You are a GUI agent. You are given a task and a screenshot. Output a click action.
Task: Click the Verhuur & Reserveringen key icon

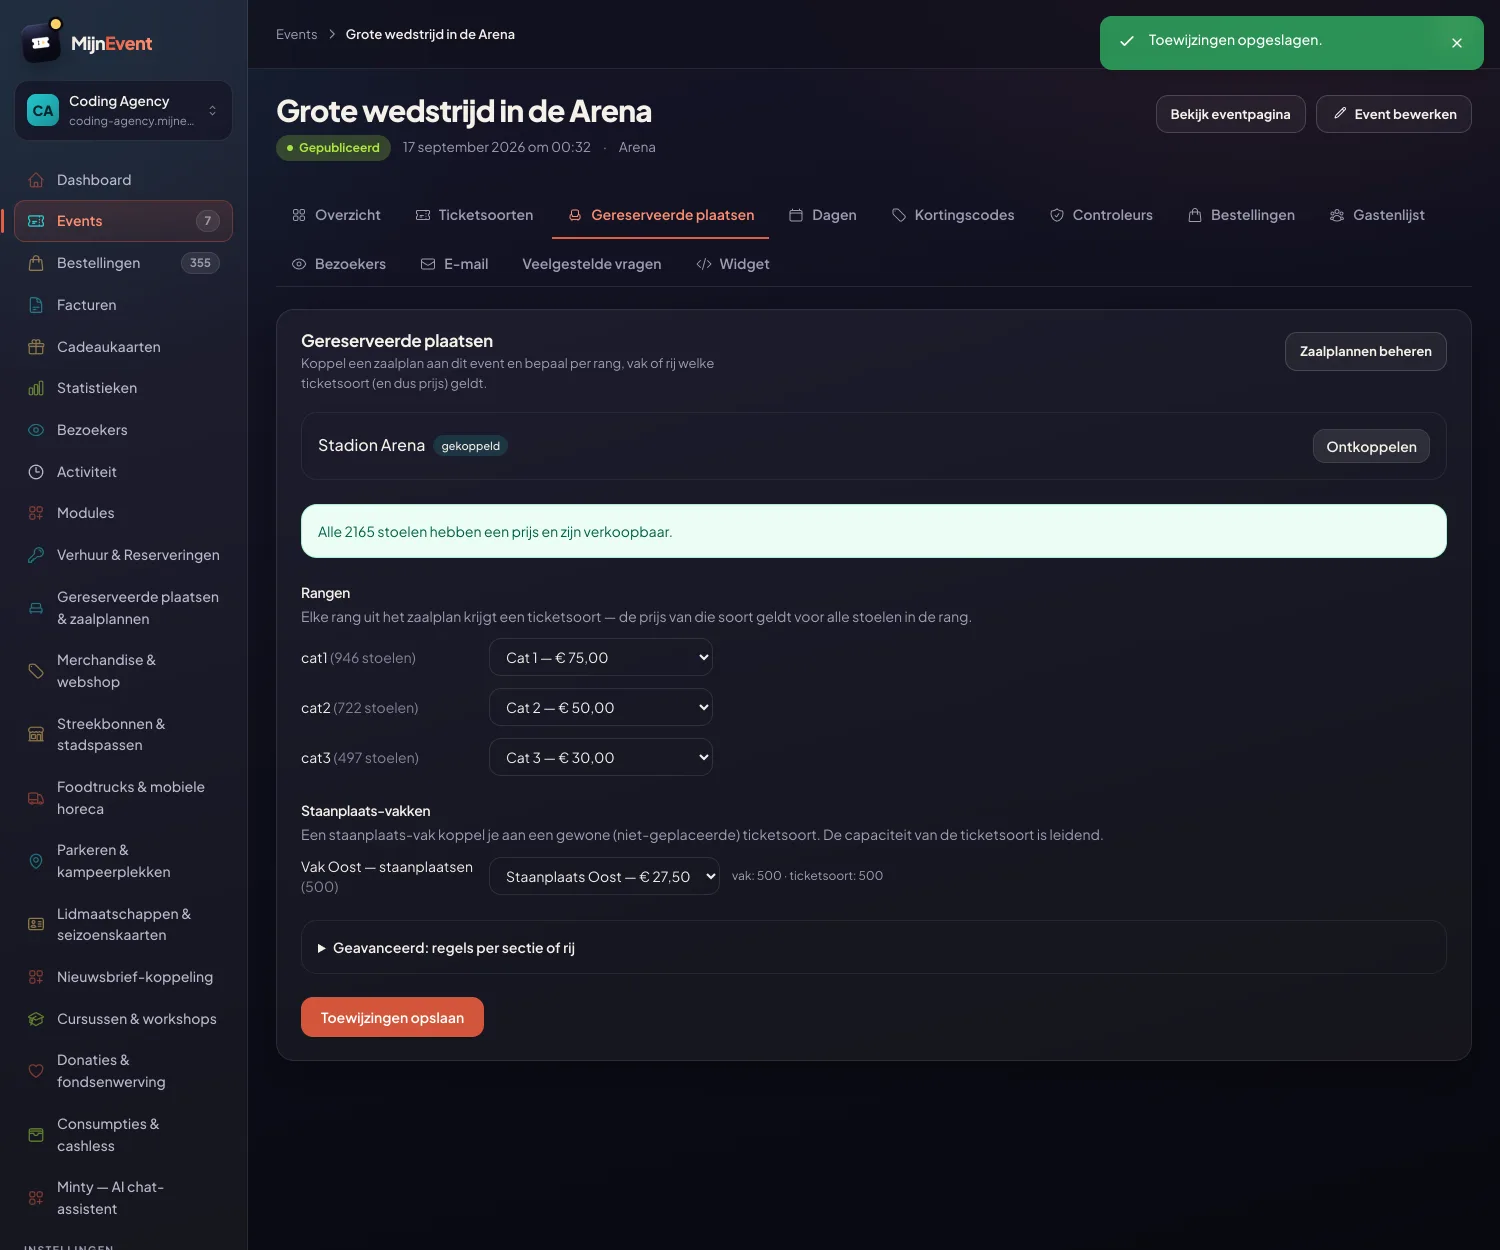pyautogui.click(x=36, y=555)
